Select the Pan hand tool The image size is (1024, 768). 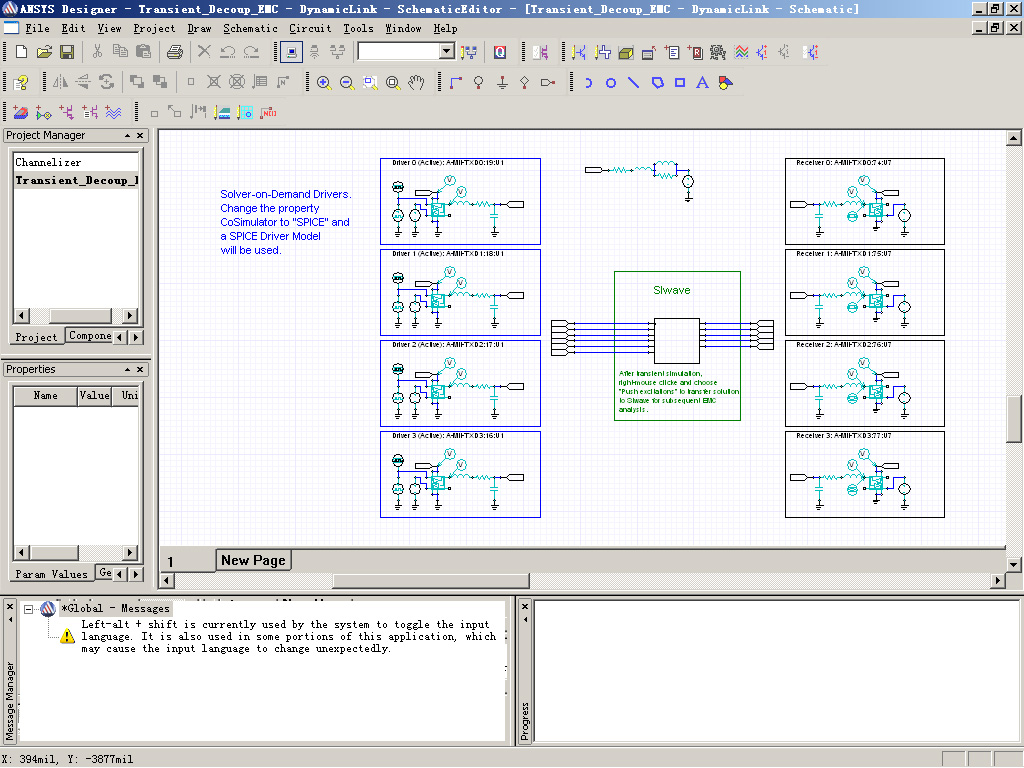[416, 82]
